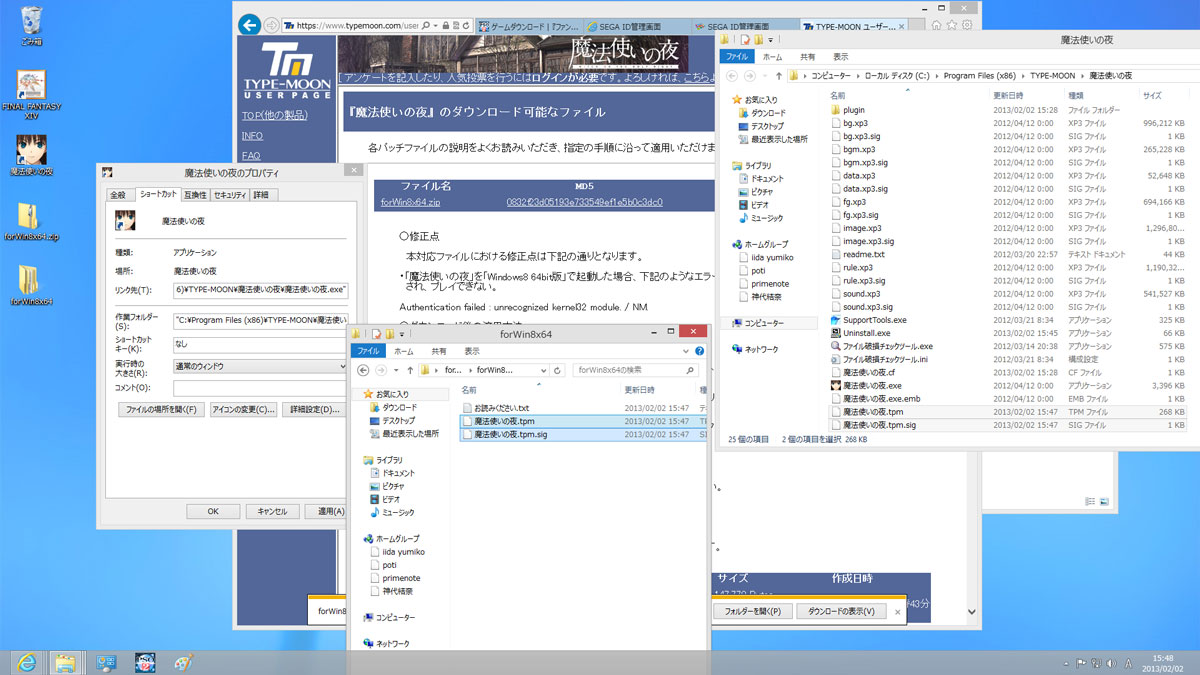Click フォルダーを開く download button
Image resolution: width=1200 pixels, height=675 pixels.
(753, 611)
